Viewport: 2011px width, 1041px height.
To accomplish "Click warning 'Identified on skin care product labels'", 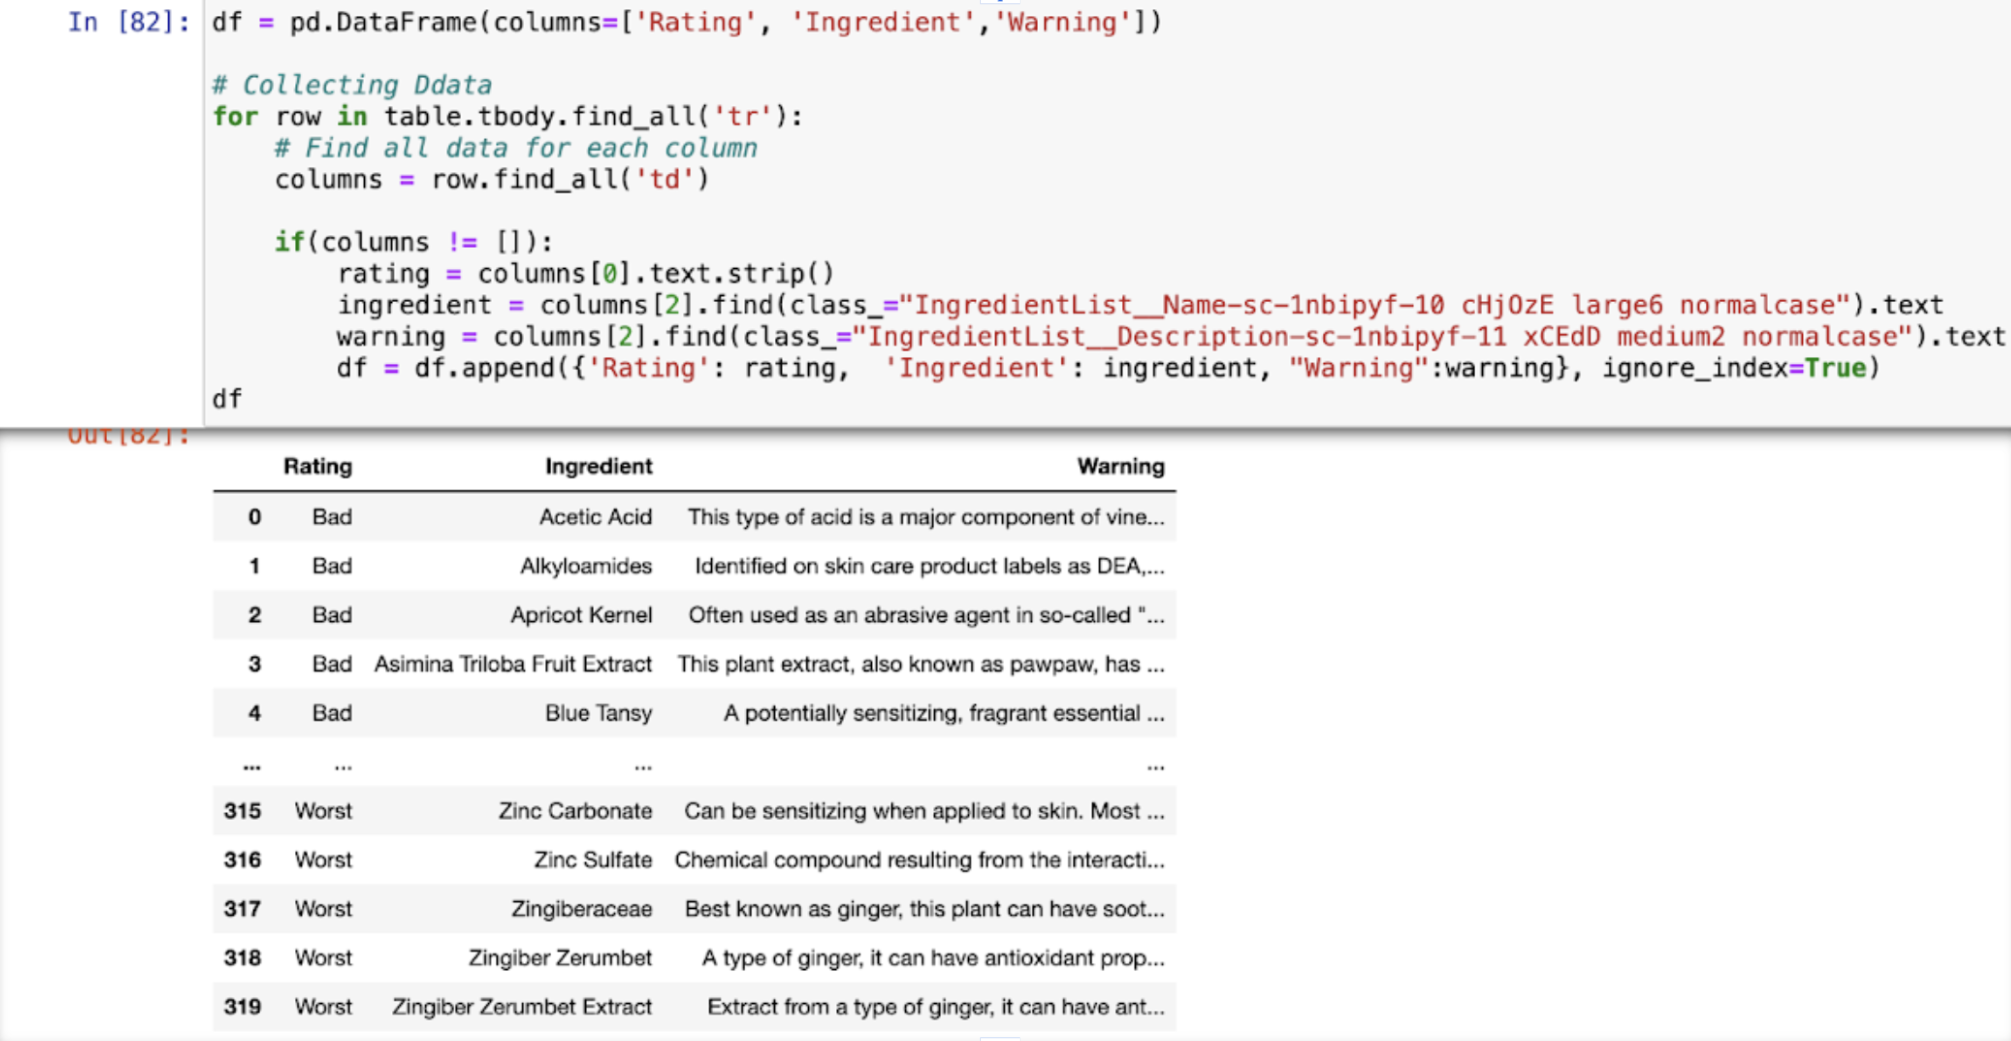I will (930, 566).
